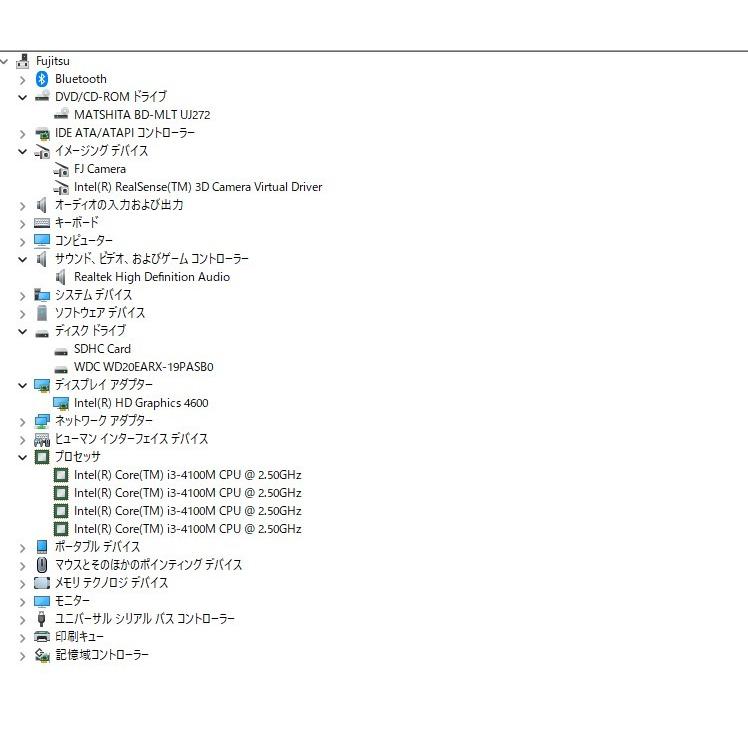
Task: Click the Bluetooth icon in device tree
Action: pos(42,79)
